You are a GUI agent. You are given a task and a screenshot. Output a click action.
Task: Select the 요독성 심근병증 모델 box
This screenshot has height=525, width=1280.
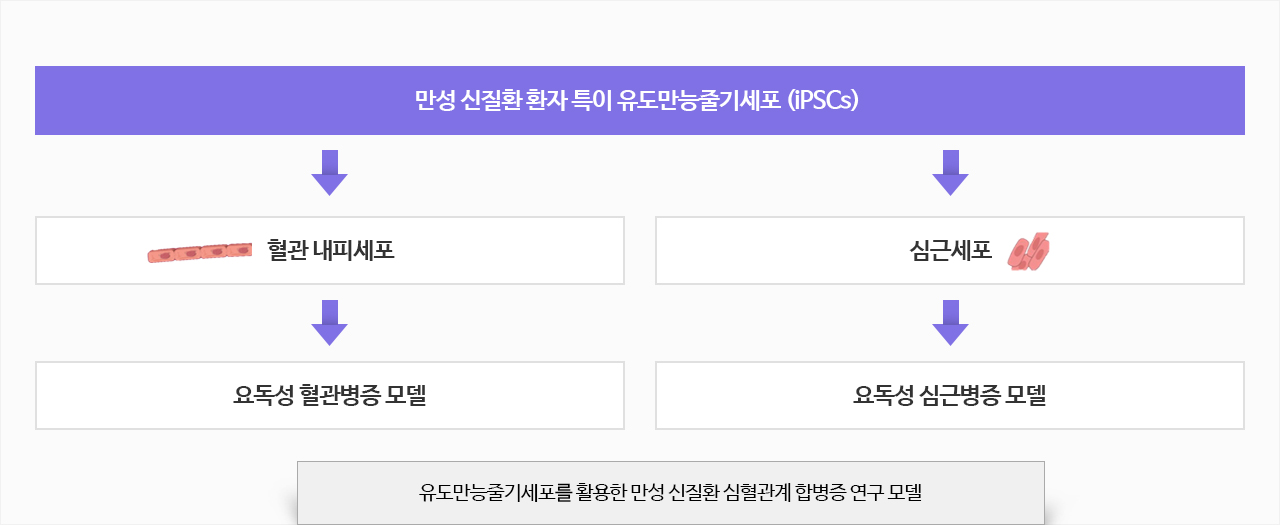(x=950, y=395)
